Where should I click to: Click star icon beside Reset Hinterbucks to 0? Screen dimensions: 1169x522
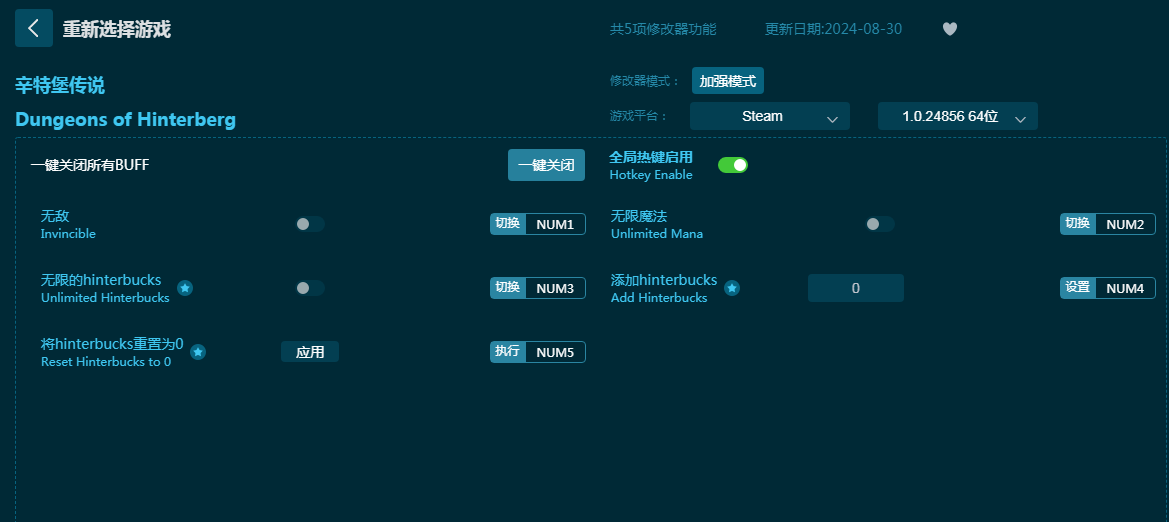pyautogui.click(x=198, y=352)
